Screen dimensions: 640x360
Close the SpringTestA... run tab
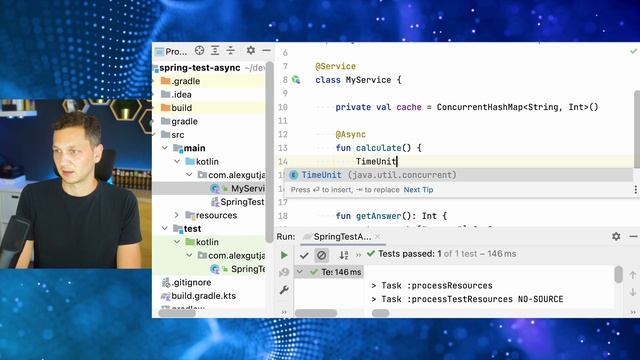pos(378,236)
